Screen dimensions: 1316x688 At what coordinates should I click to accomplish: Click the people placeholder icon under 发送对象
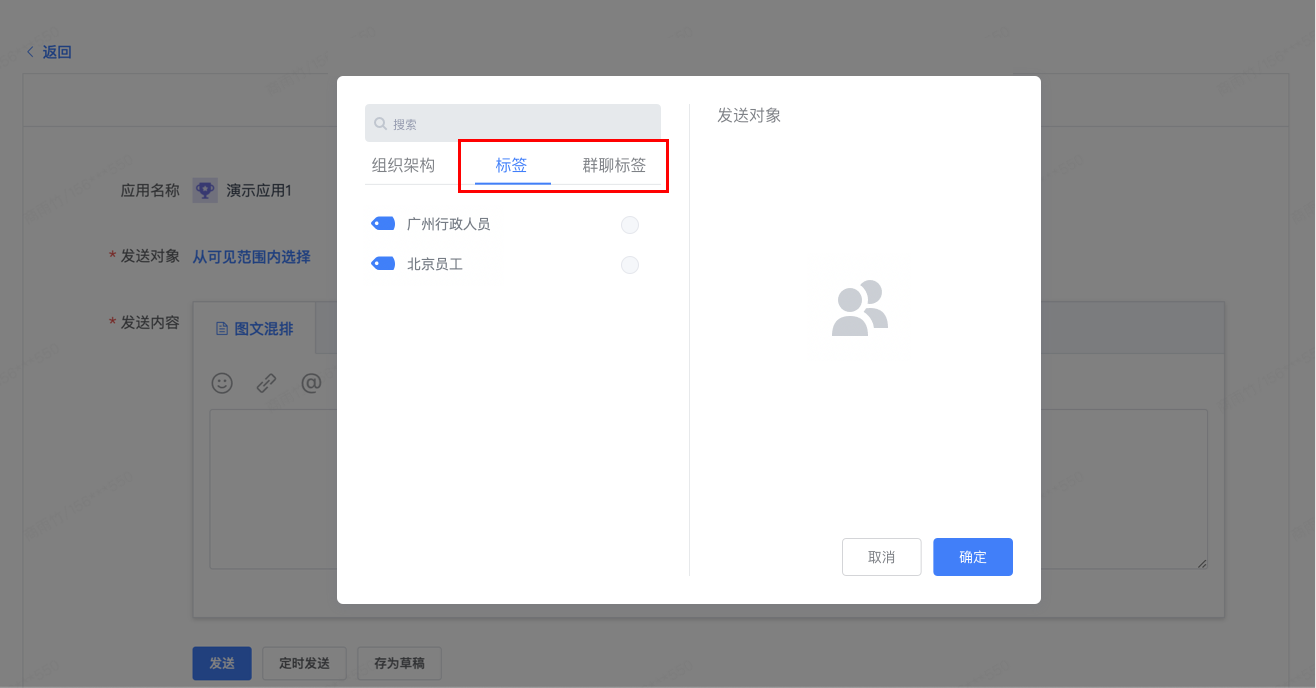point(860,308)
